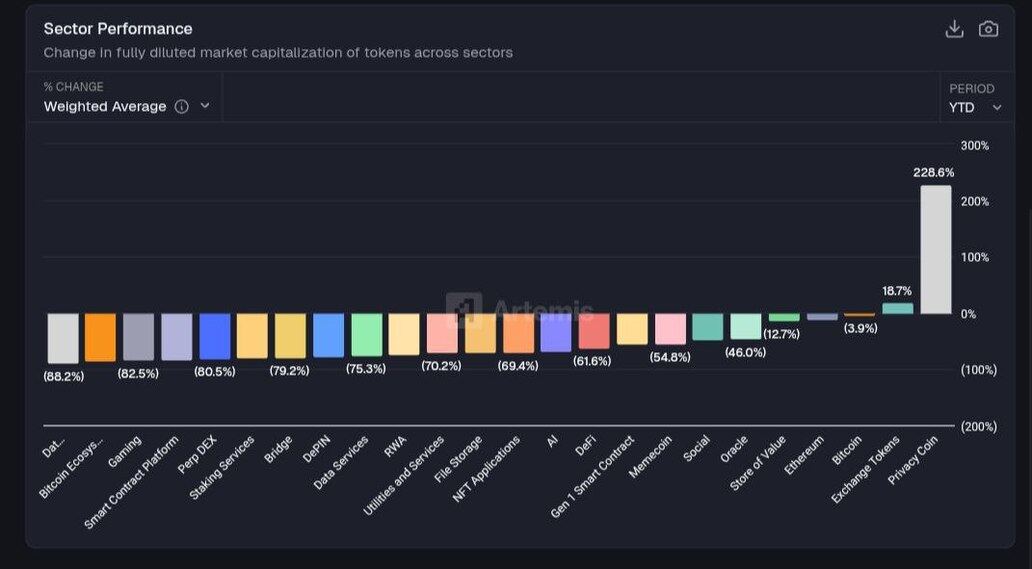1032x569 pixels.
Task: Click the camera screenshot icon
Action: point(988,29)
